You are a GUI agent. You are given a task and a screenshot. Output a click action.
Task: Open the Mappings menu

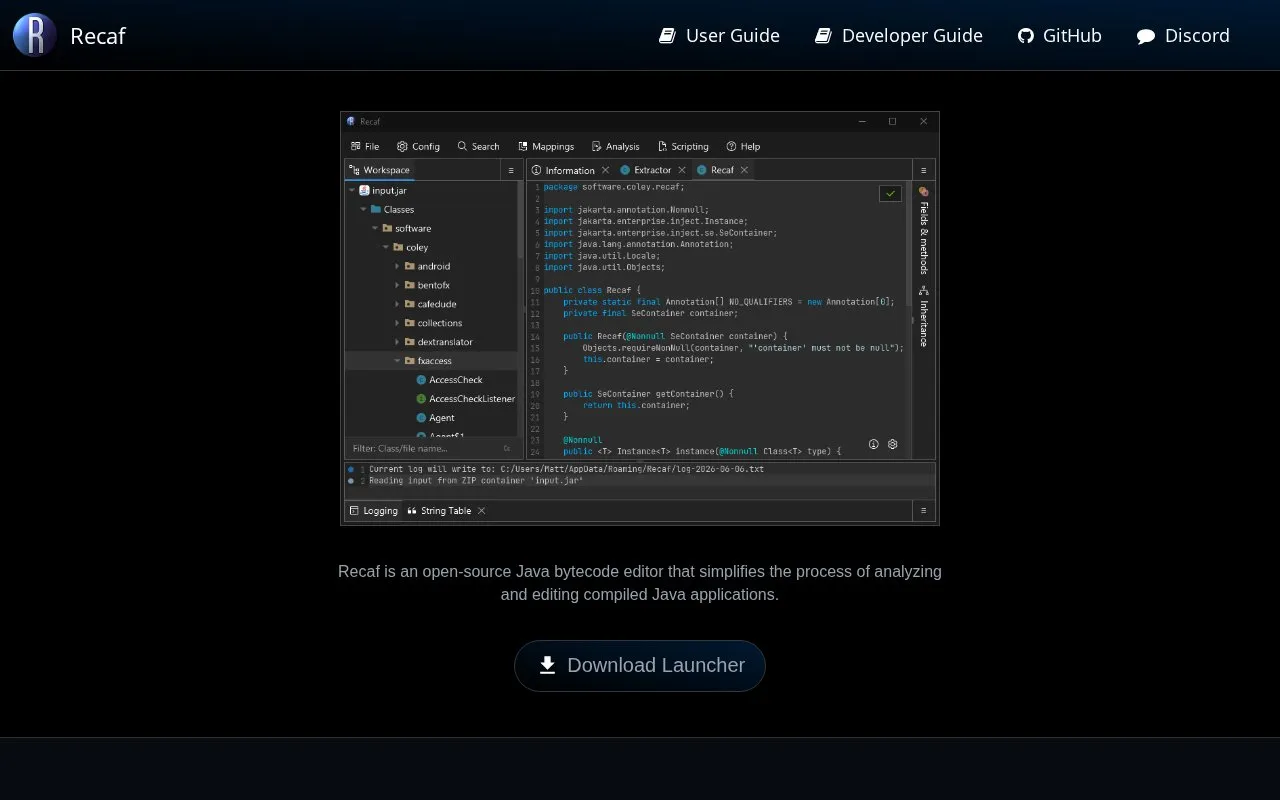pyautogui.click(x=546, y=146)
